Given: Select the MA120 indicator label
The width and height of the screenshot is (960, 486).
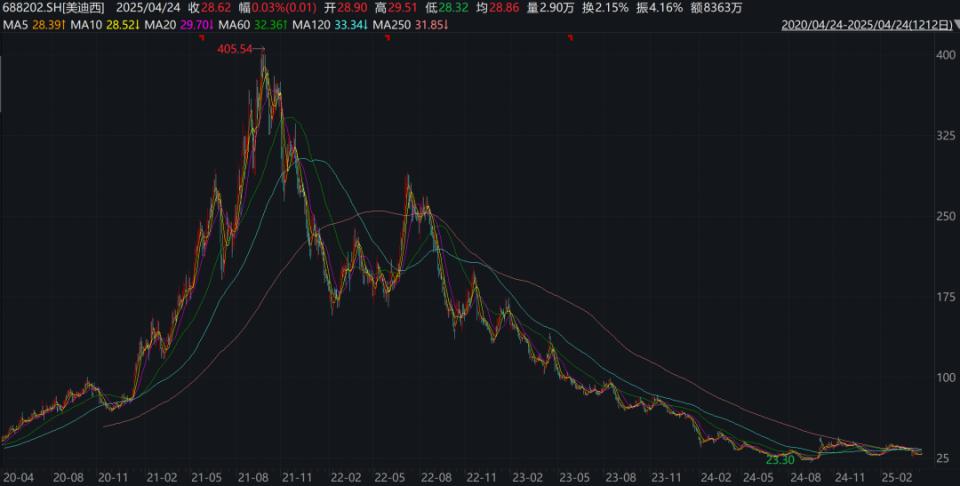Looking at the screenshot, I should pyautogui.click(x=310, y=25).
